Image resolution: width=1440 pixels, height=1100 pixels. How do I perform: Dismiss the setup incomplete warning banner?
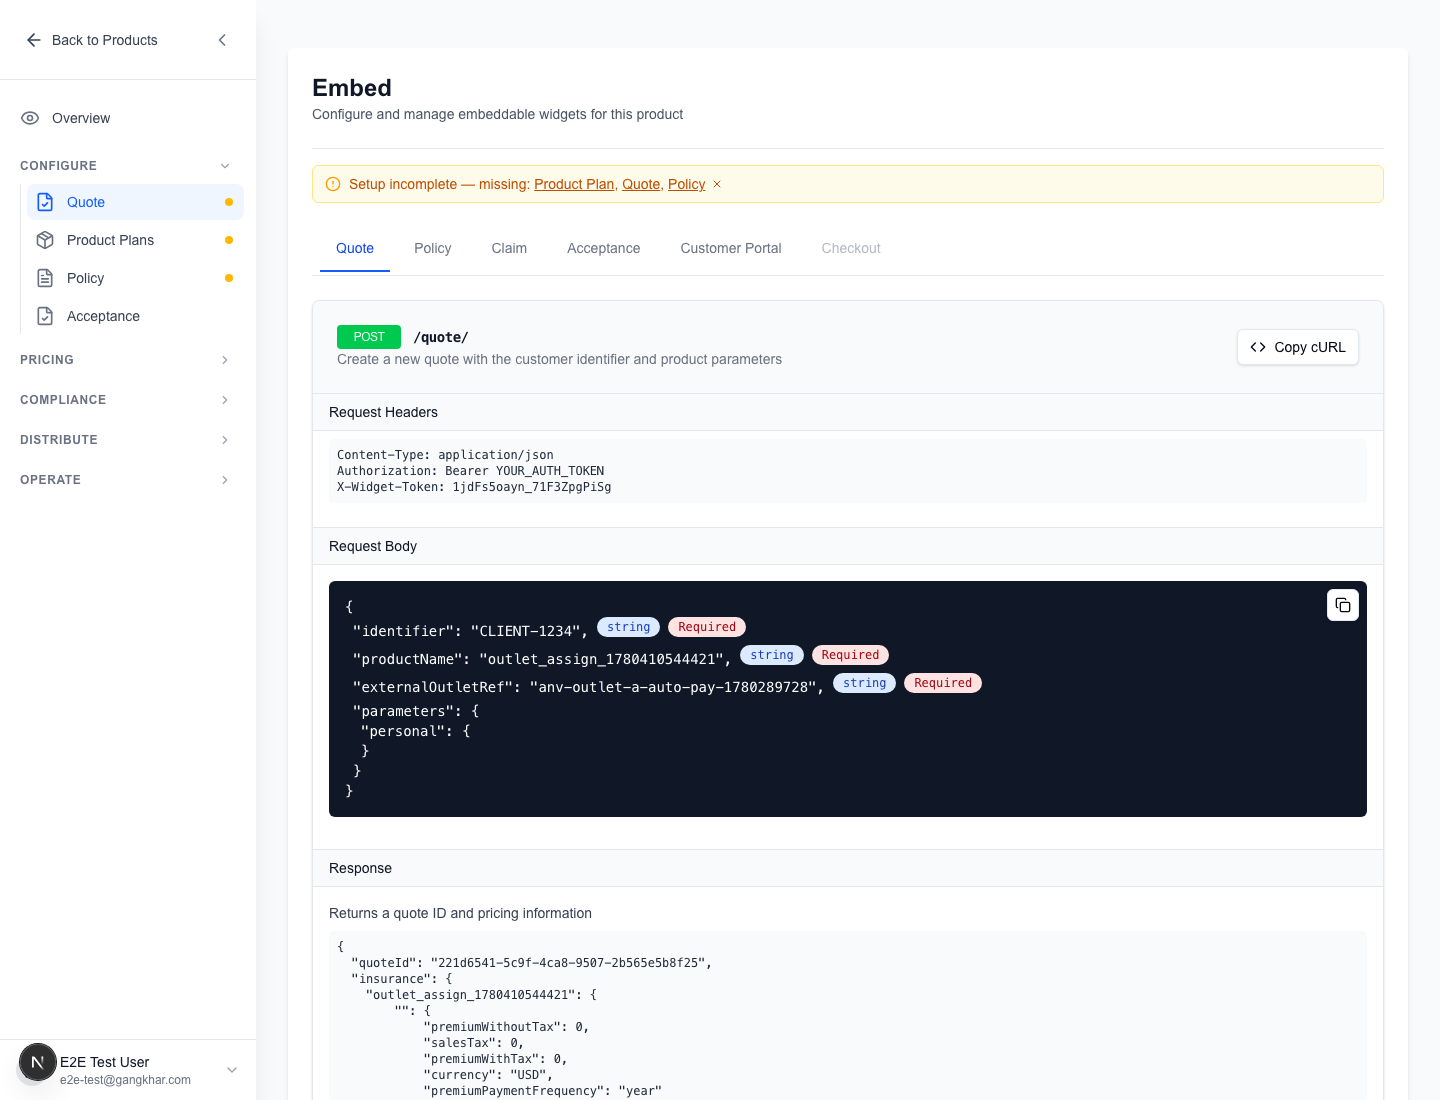pos(717,184)
